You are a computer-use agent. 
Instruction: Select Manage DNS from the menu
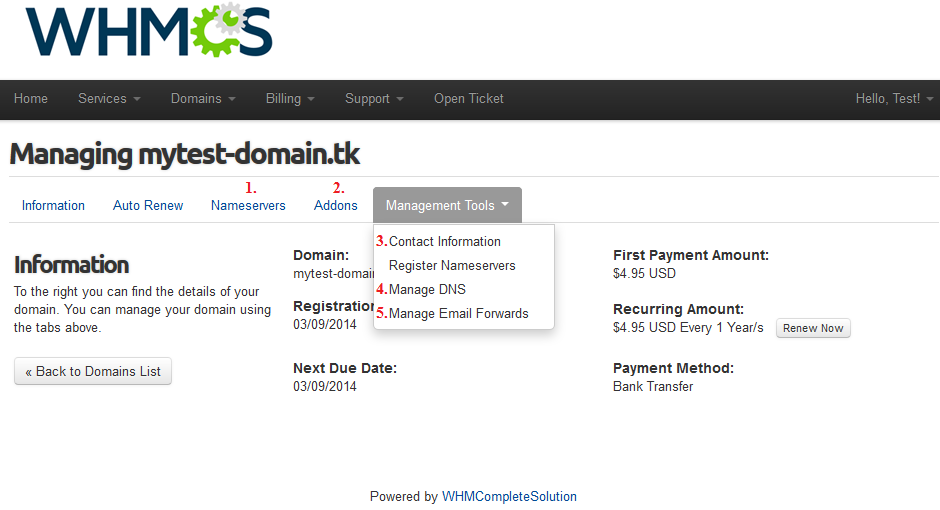pos(427,290)
